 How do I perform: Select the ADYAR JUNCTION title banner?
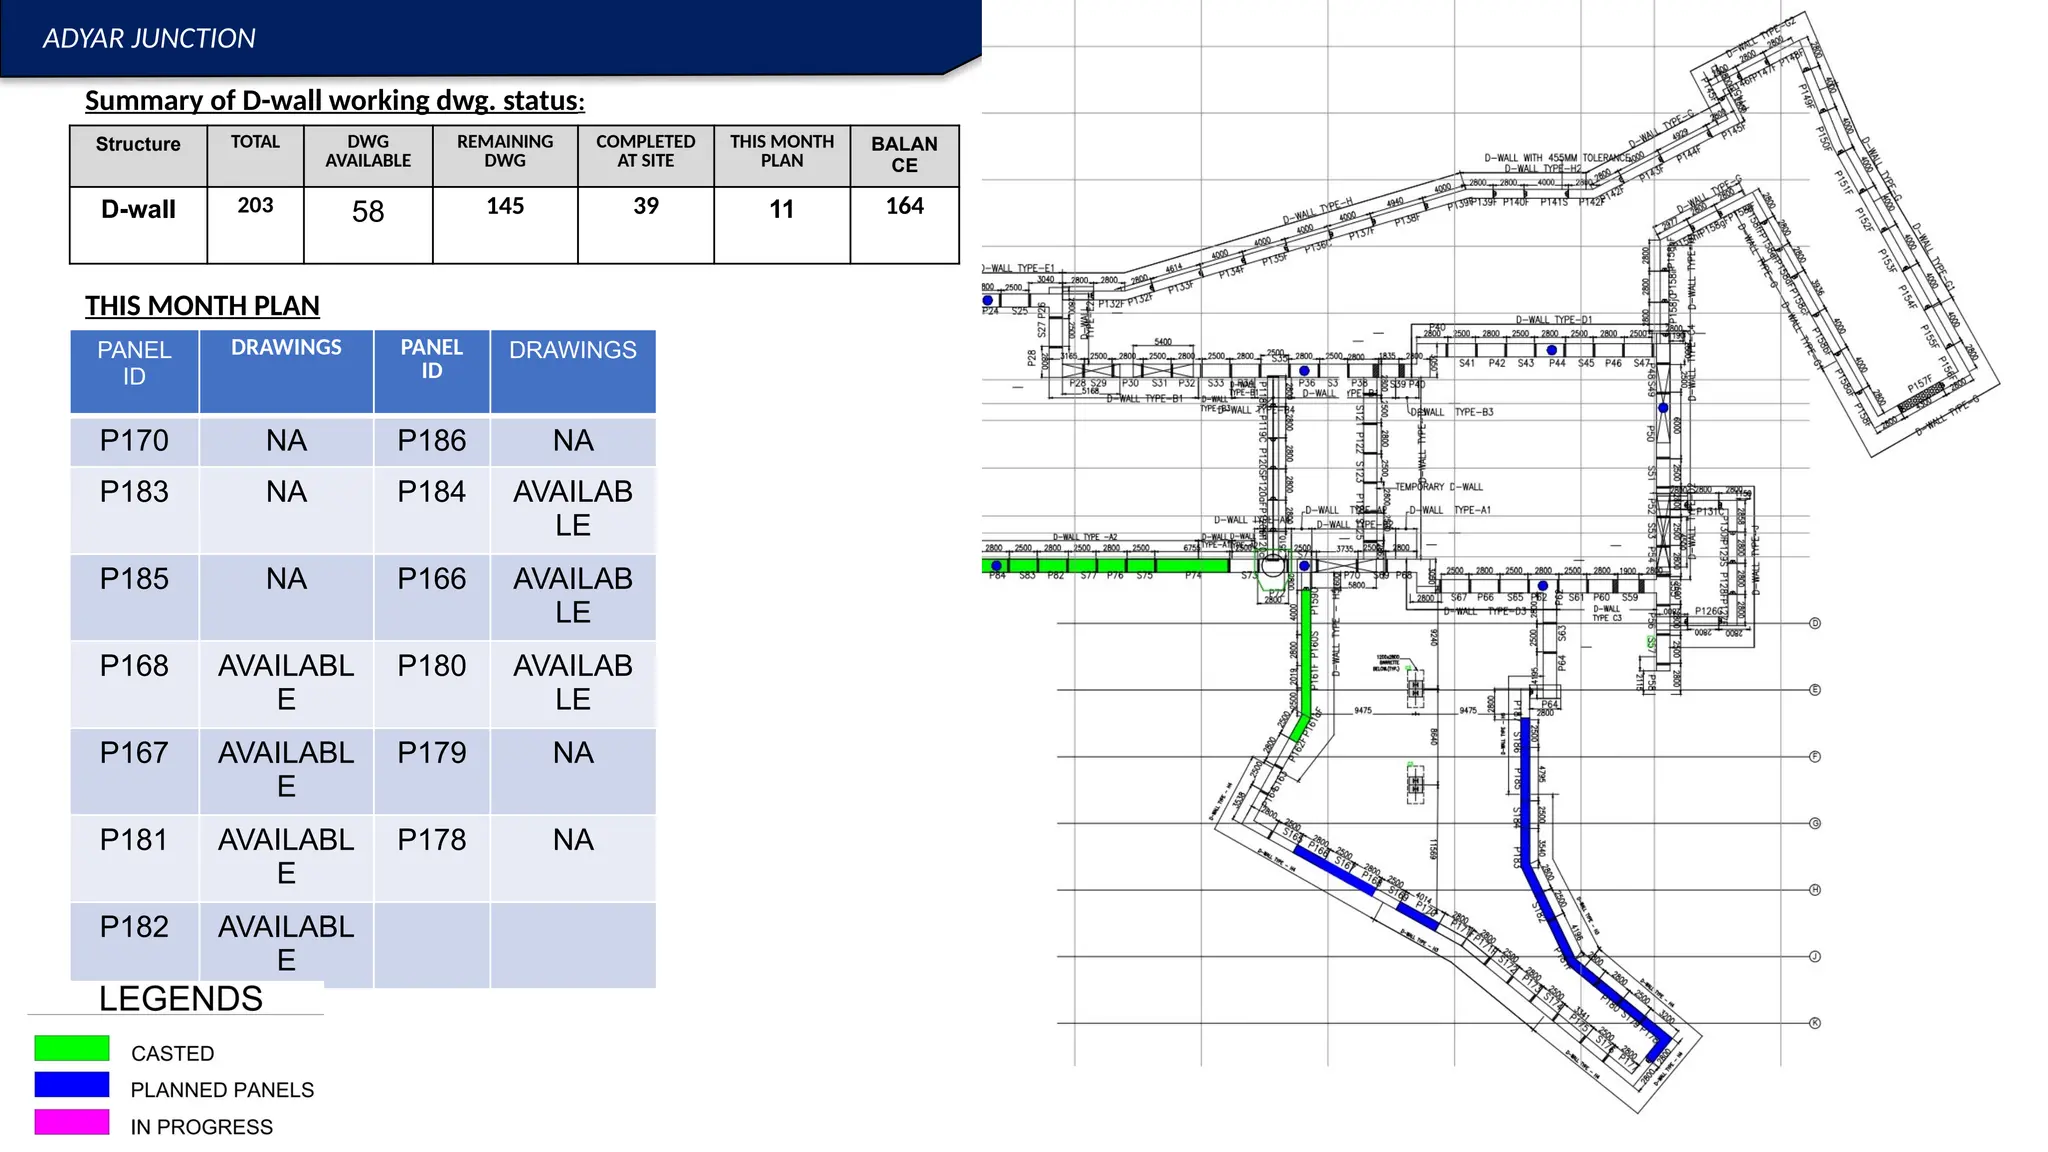tap(149, 38)
